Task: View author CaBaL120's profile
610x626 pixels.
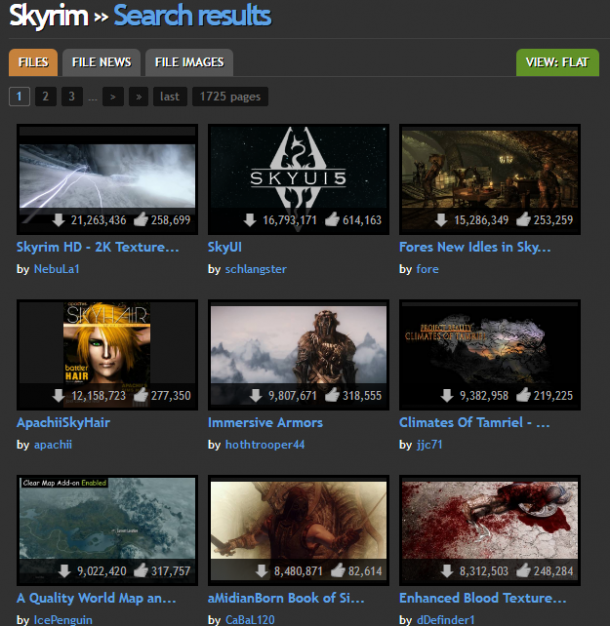Action: [250, 620]
